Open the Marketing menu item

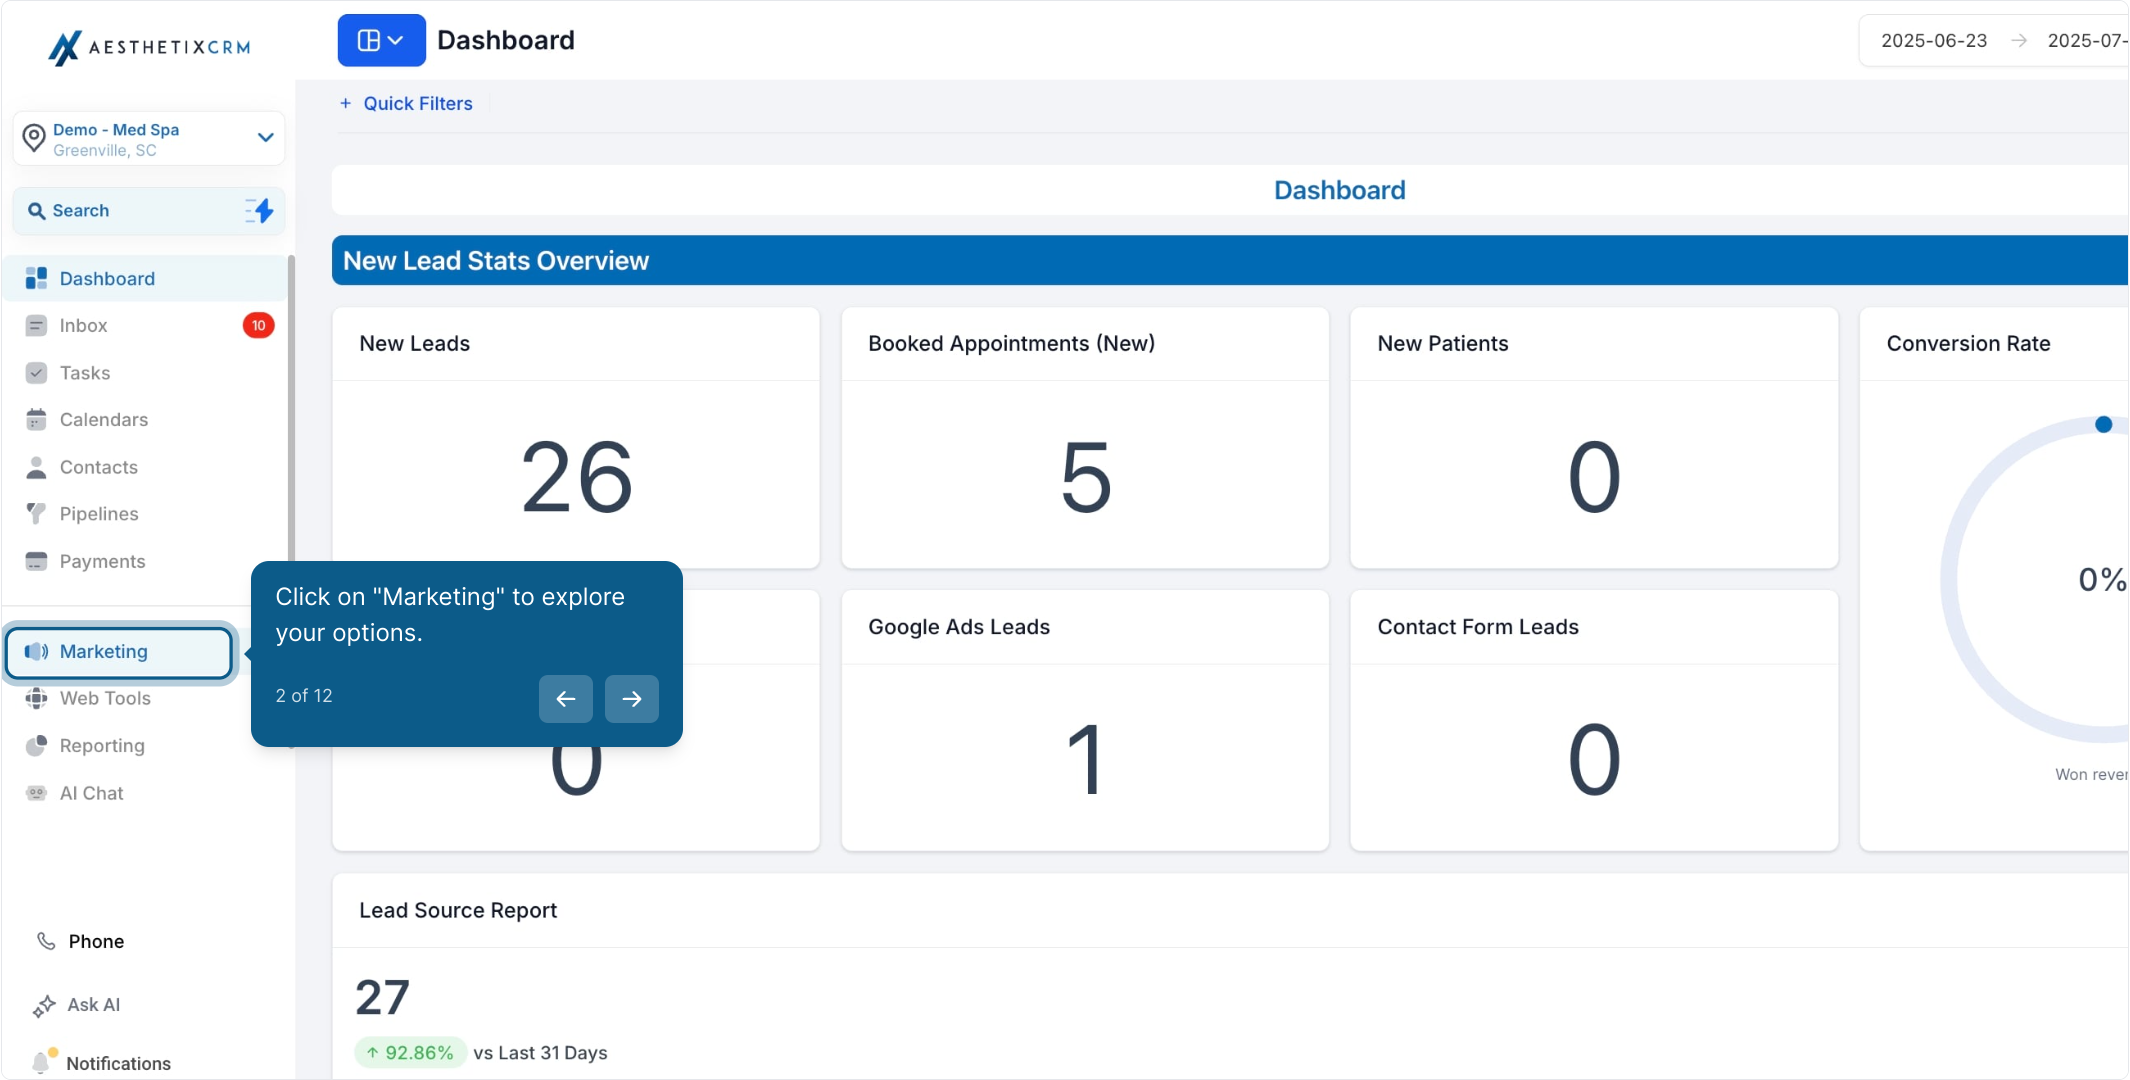tap(120, 652)
